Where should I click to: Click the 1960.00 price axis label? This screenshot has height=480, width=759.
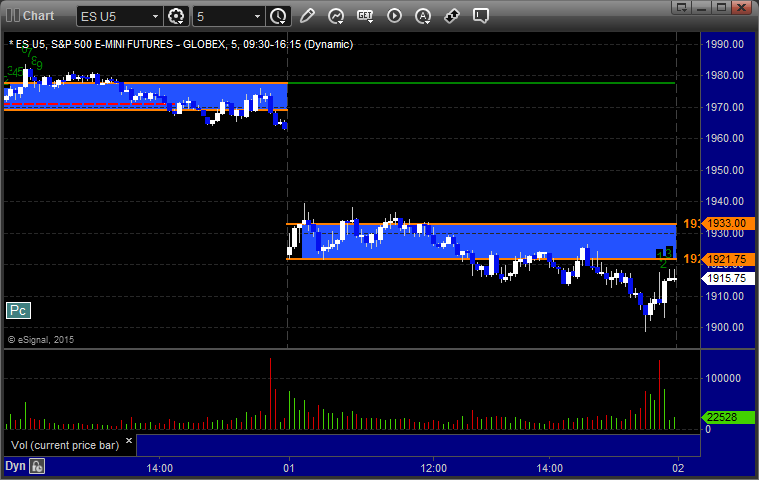(725, 138)
